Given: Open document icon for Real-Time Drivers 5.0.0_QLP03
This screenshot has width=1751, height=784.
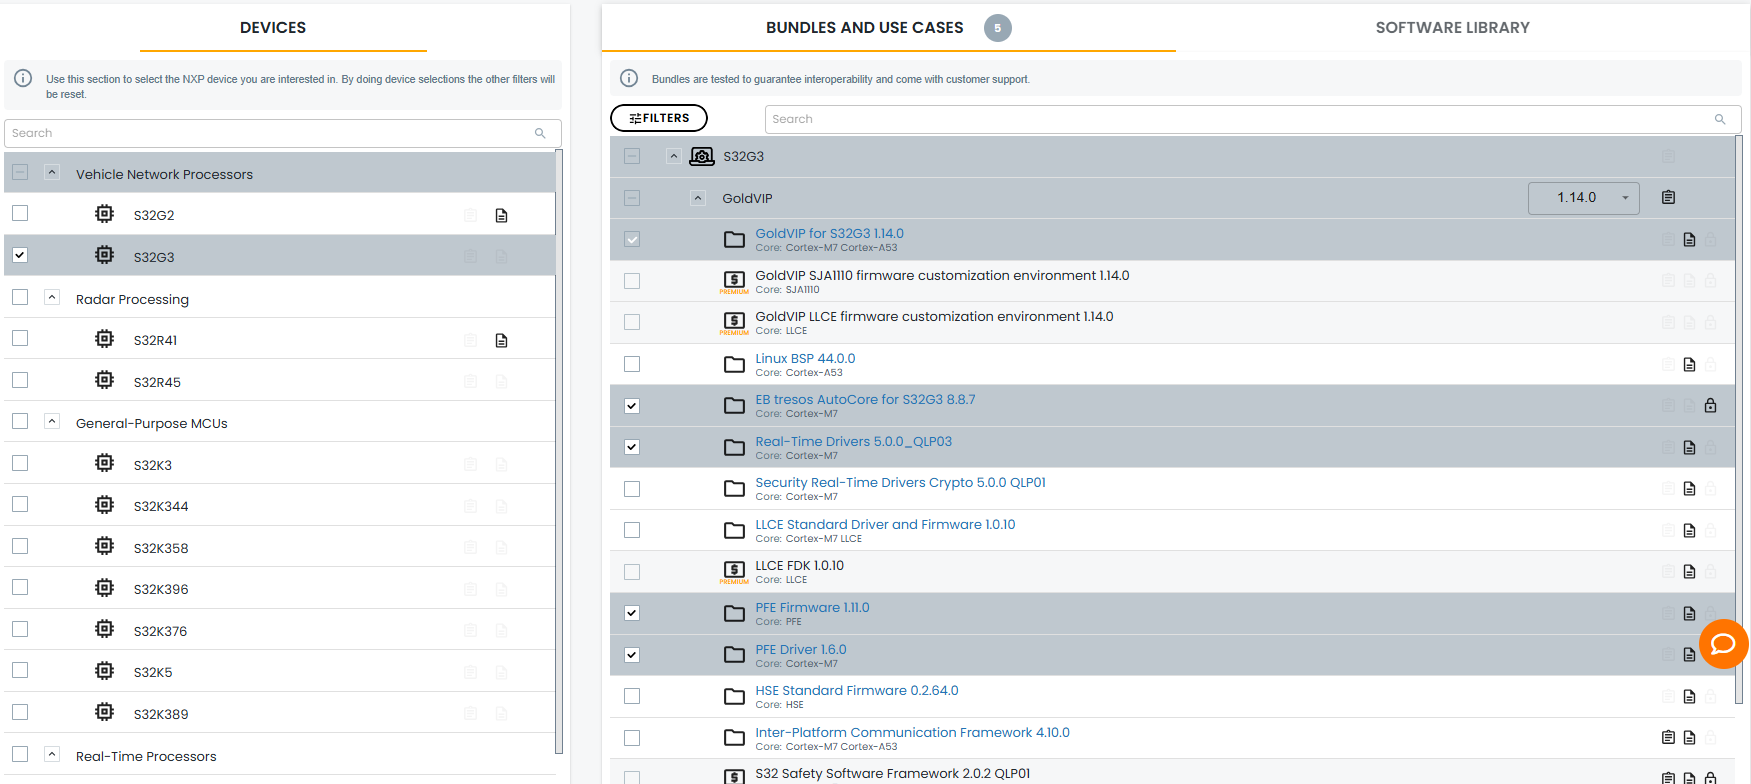Looking at the screenshot, I should click(1689, 447).
